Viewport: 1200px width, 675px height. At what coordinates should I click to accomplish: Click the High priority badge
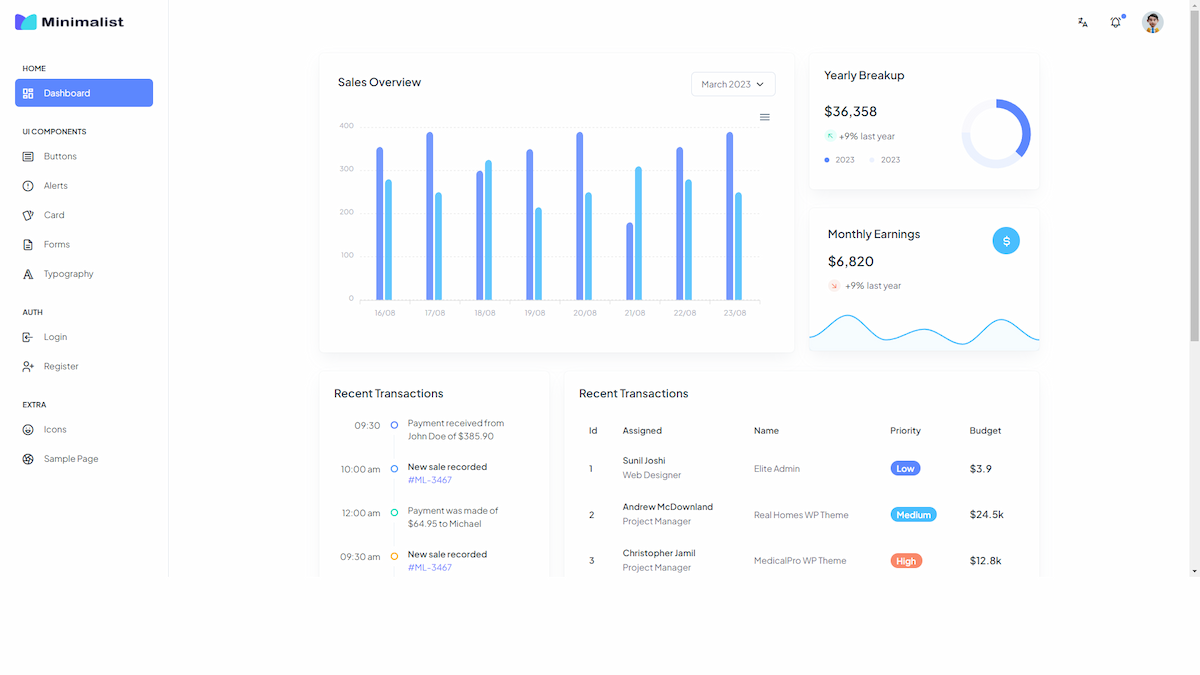click(906, 561)
